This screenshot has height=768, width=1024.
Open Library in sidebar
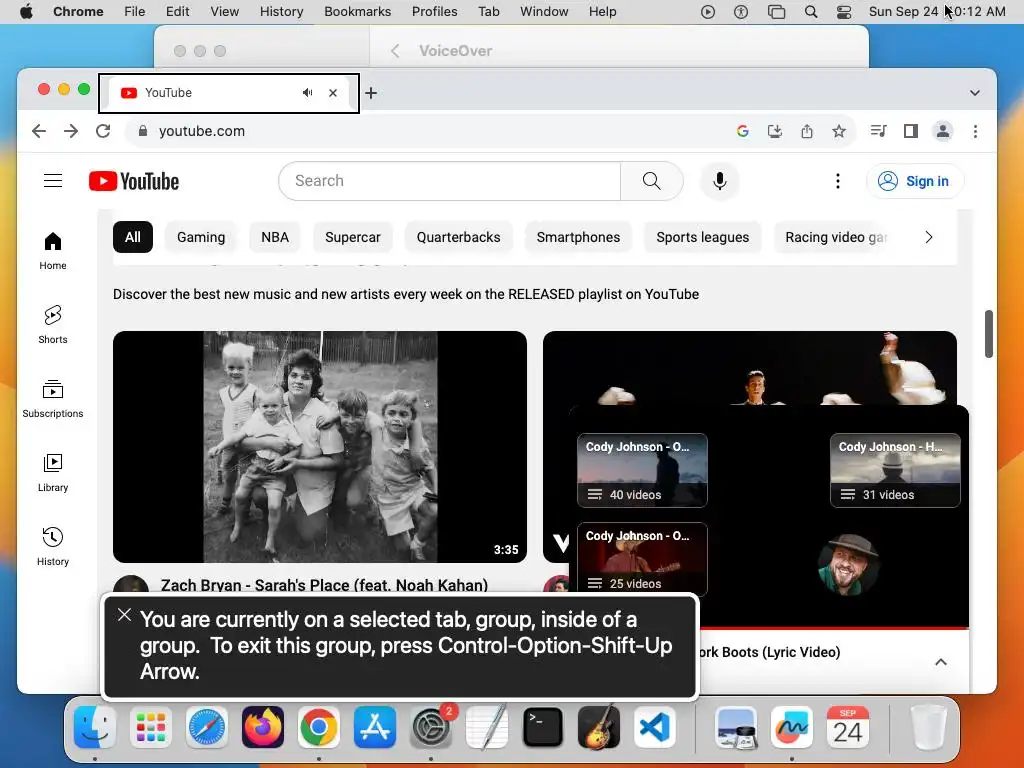pyautogui.click(x=53, y=473)
